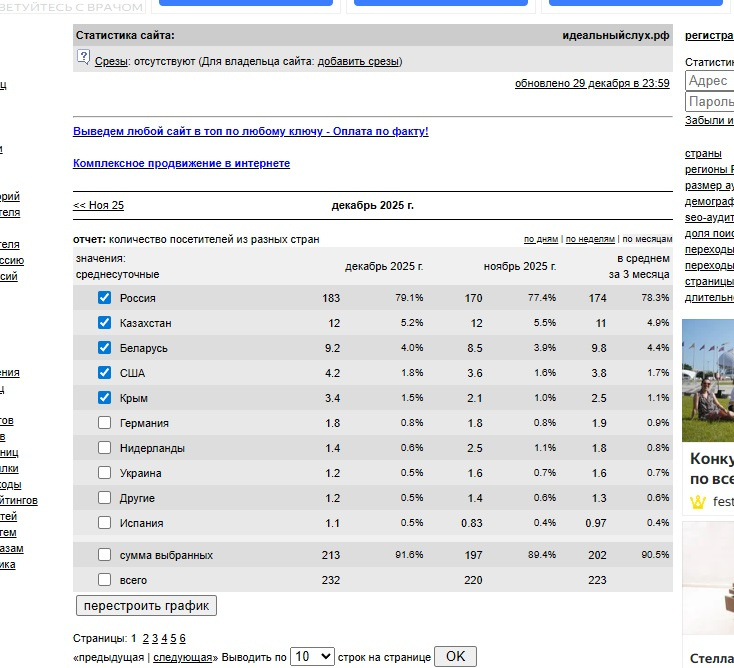This screenshot has width=734, height=668.
Task: Select the по месяцам view
Action: [647, 239]
